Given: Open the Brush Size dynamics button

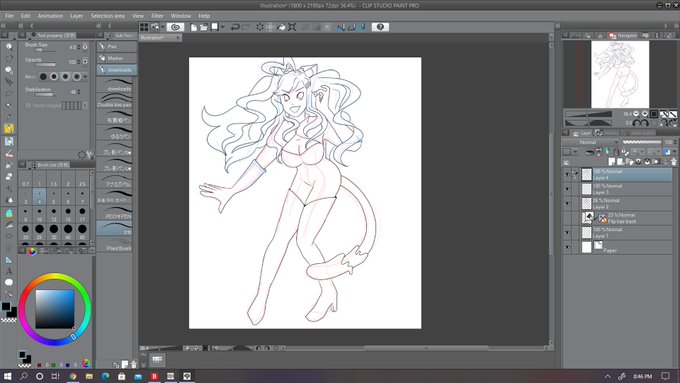Looking at the screenshot, I should 85,46.
